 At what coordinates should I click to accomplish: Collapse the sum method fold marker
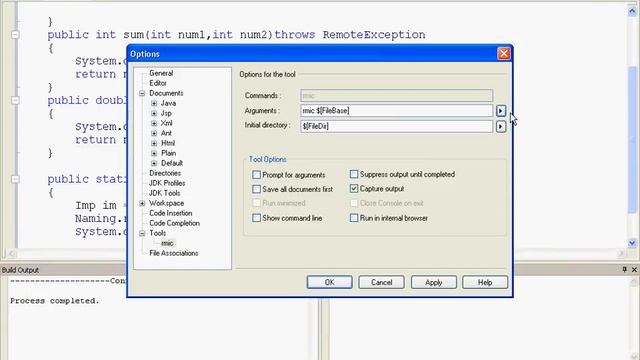15,35
